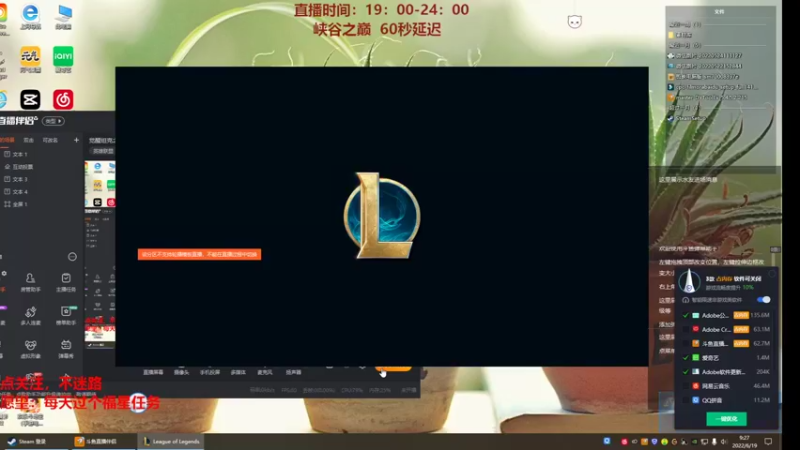Click the microphone icon in system tray

[x=714, y=442]
